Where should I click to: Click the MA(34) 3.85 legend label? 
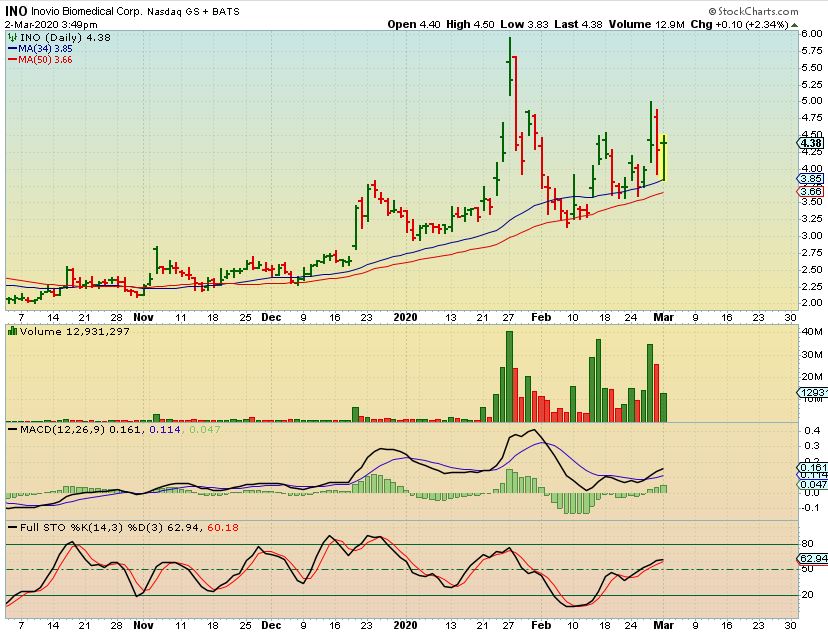[45, 49]
